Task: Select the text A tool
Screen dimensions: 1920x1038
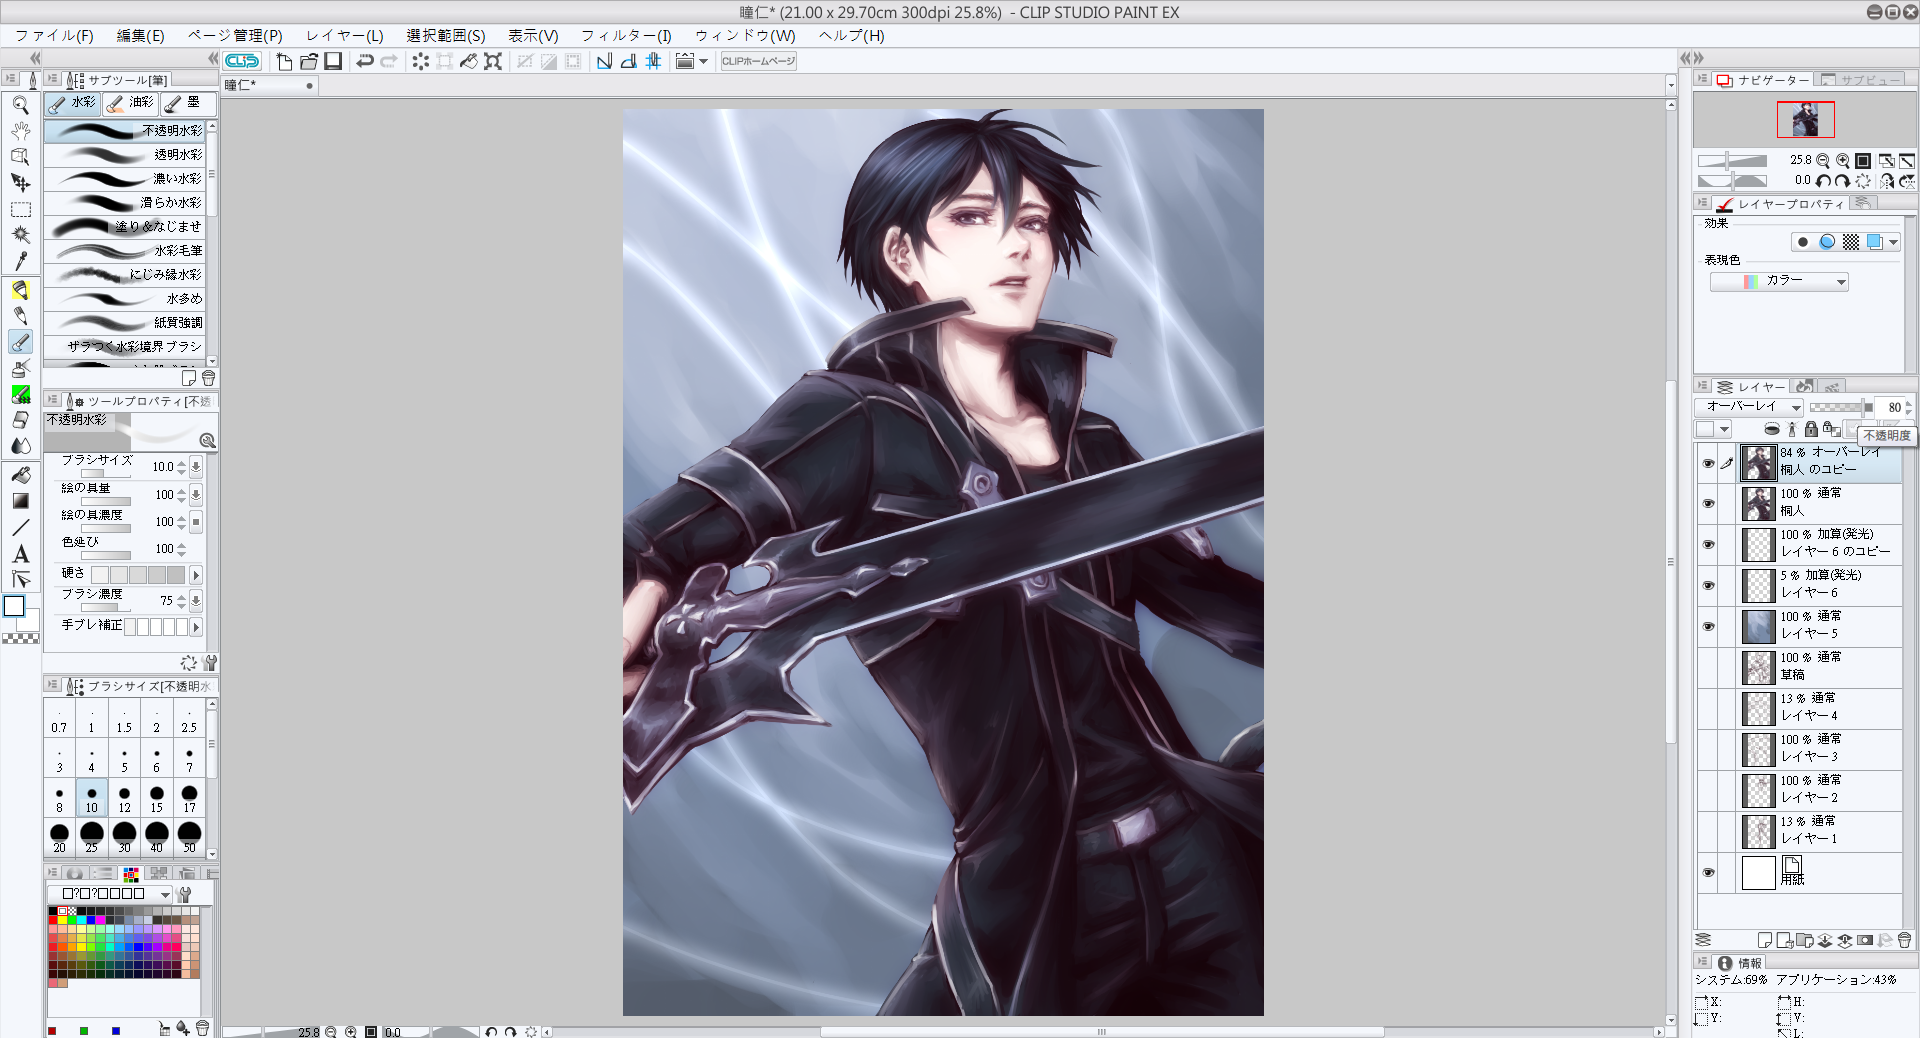Action: [x=20, y=553]
